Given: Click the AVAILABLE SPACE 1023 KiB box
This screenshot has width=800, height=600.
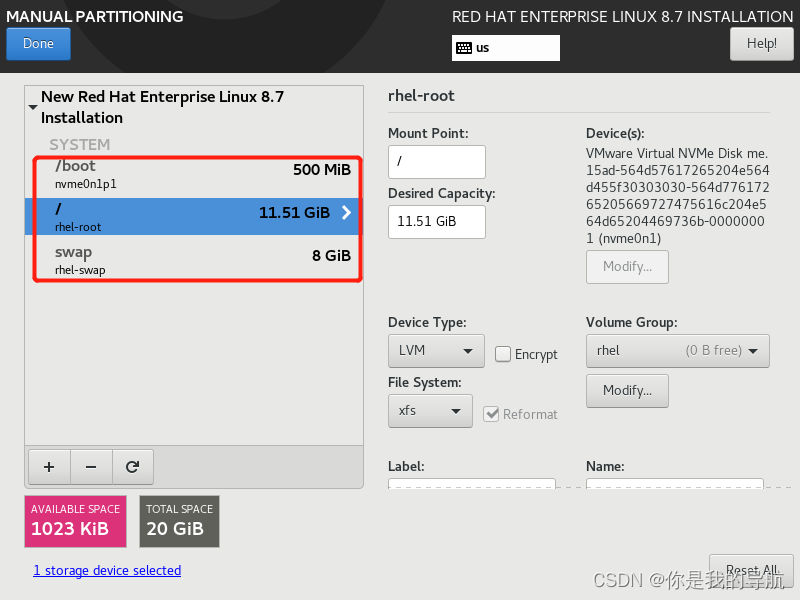Looking at the screenshot, I should coord(76,521).
